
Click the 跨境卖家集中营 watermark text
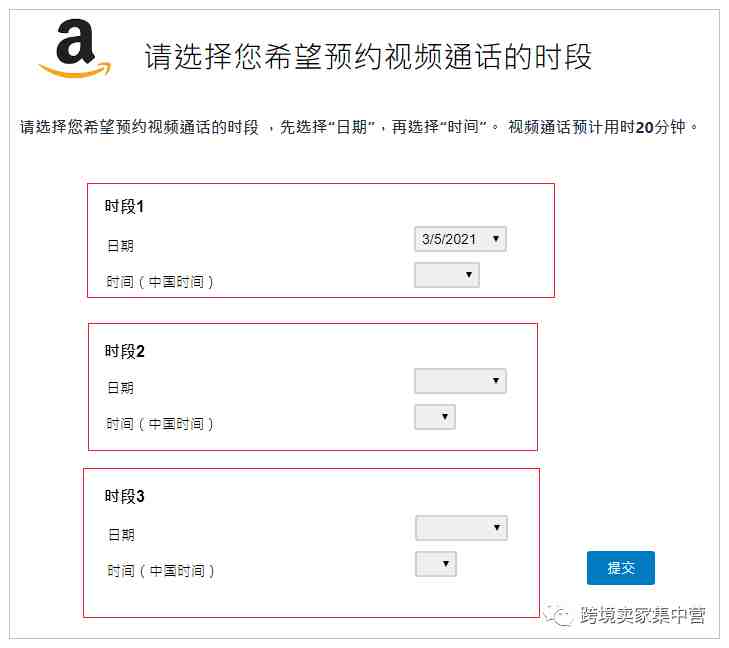[643, 615]
